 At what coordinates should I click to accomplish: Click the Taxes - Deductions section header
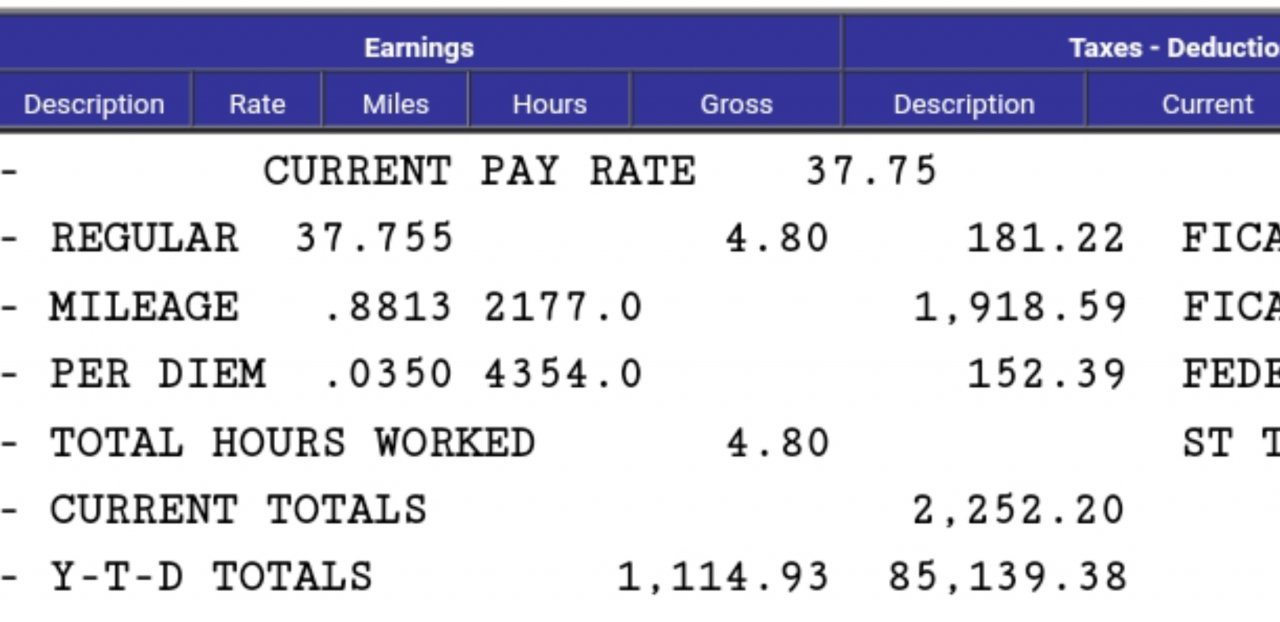pyautogui.click(x=1172, y=47)
